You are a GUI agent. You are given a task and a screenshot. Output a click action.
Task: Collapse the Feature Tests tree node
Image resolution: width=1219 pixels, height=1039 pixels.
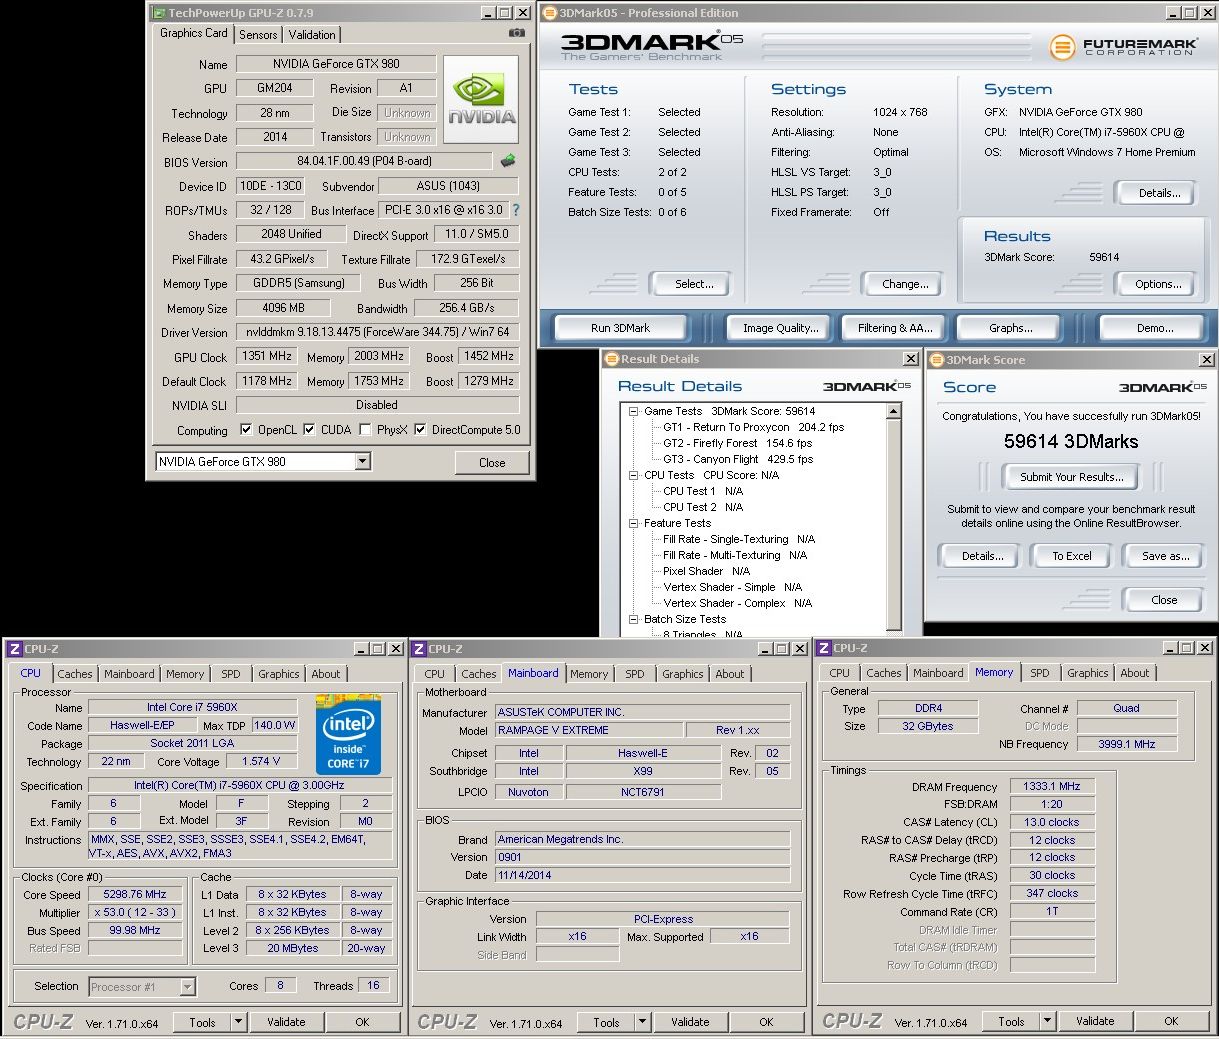(634, 523)
